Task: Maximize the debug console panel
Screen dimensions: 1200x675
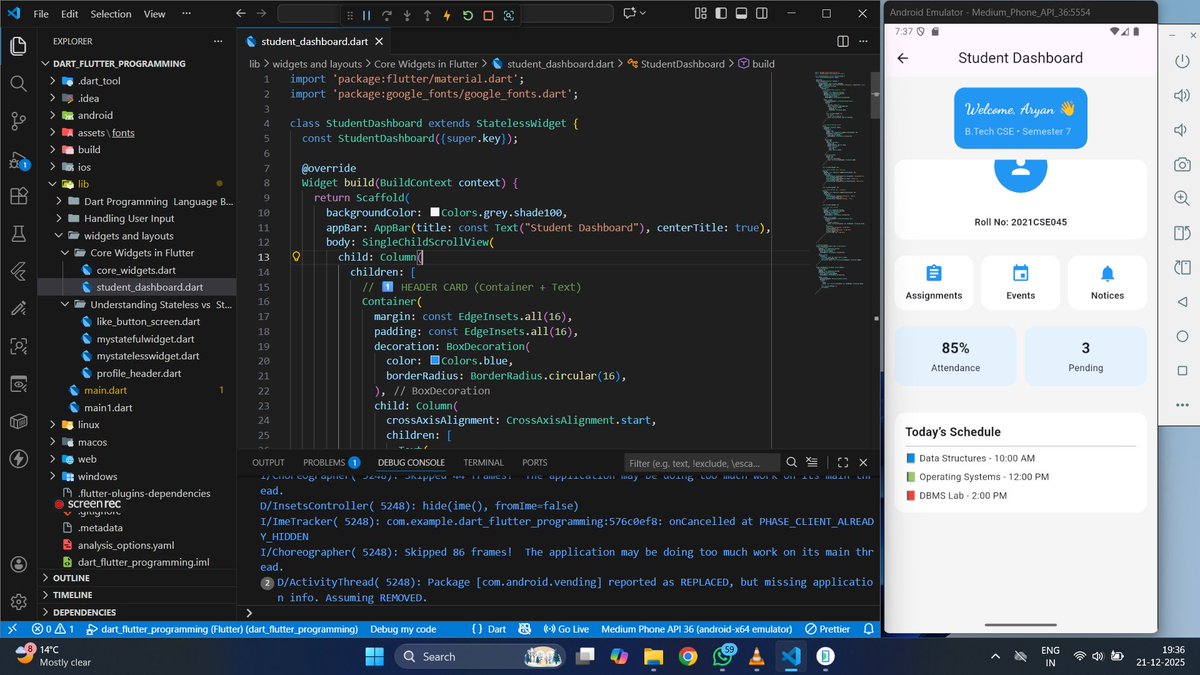Action: coord(843,463)
